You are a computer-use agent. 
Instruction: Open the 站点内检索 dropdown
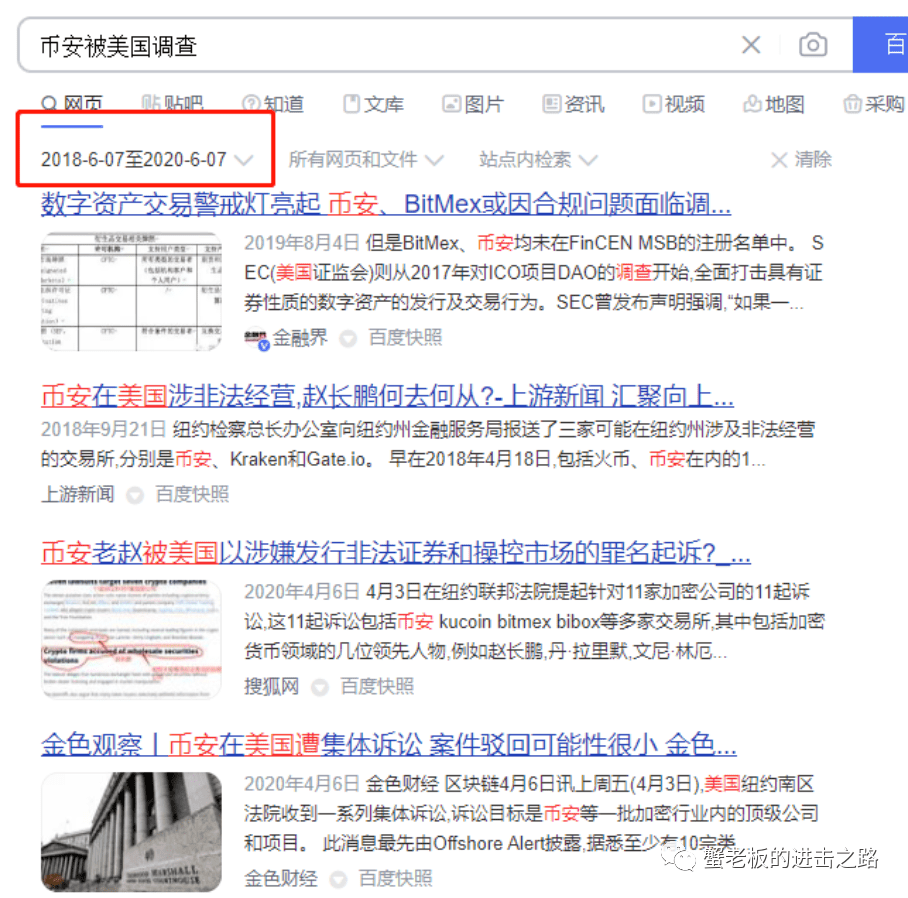530,159
